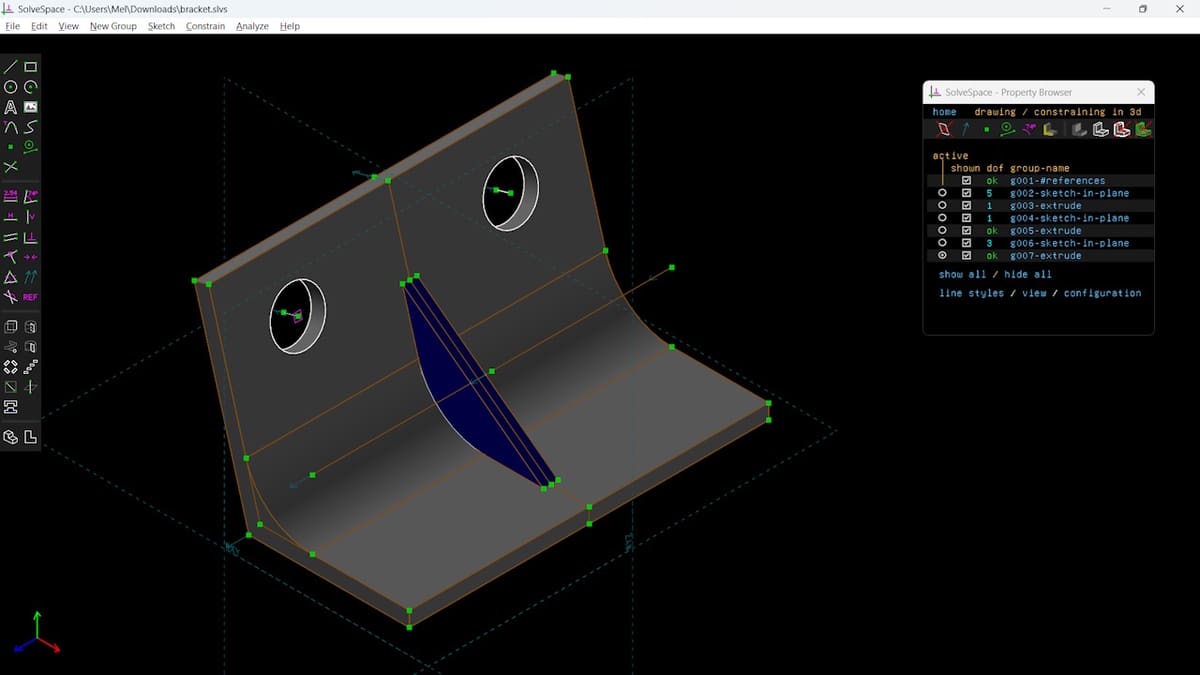Open the Analyze menu
Screen dimensions: 1200x675
click(x=252, y=26)
